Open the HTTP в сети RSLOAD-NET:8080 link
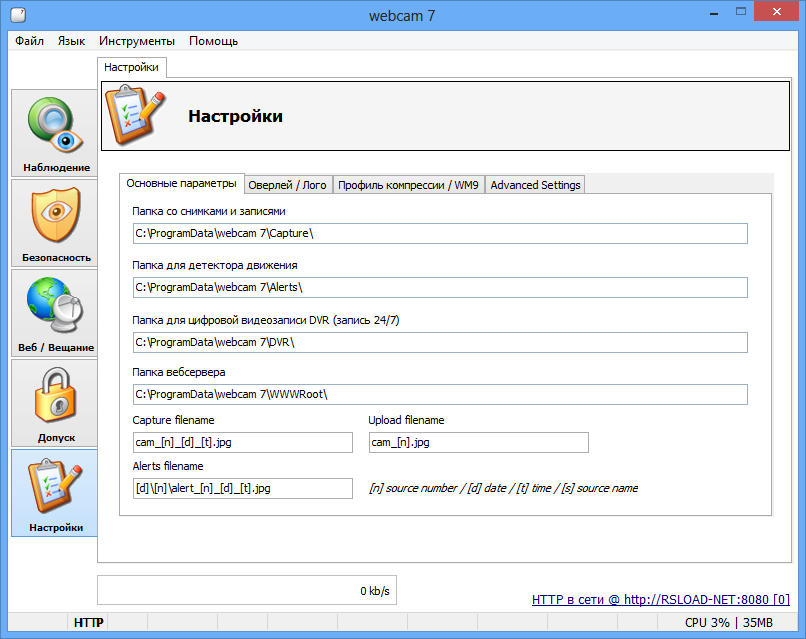The height and width of the screenshot is (639, 806). click(x=661, y=599)
